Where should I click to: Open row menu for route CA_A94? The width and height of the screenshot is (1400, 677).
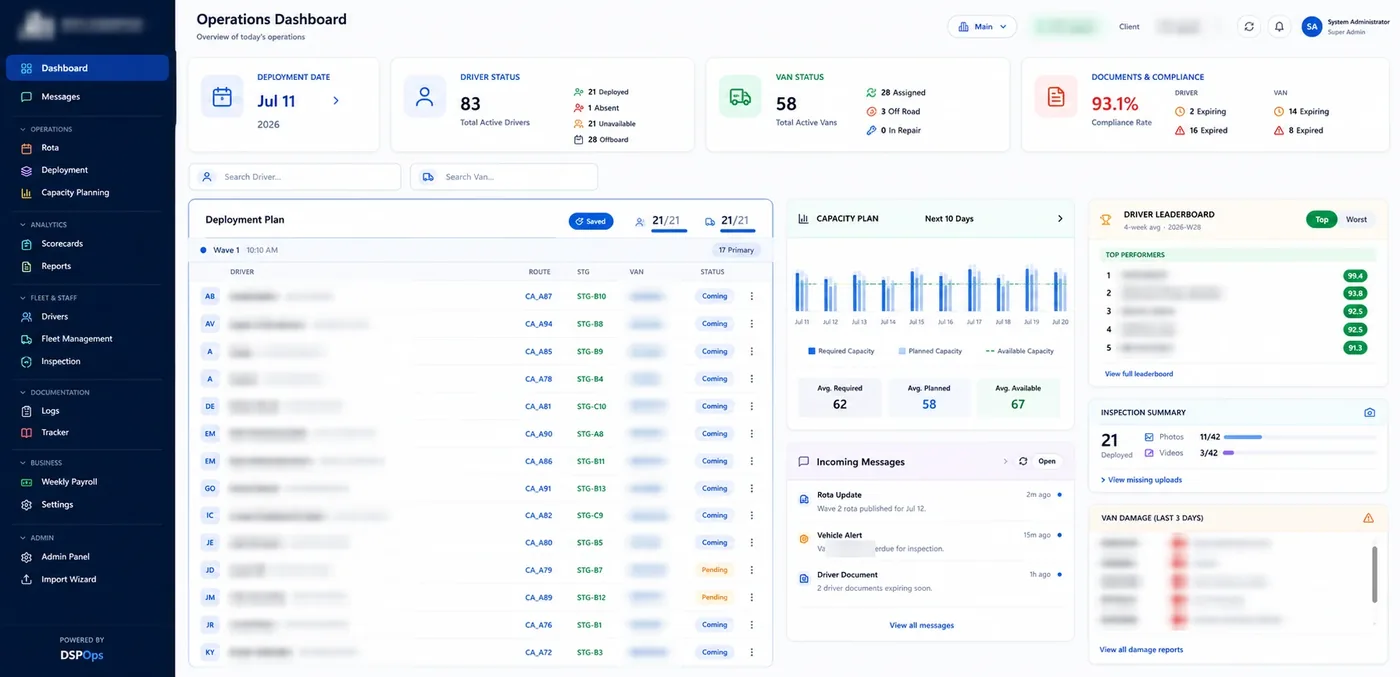[752, 324]
